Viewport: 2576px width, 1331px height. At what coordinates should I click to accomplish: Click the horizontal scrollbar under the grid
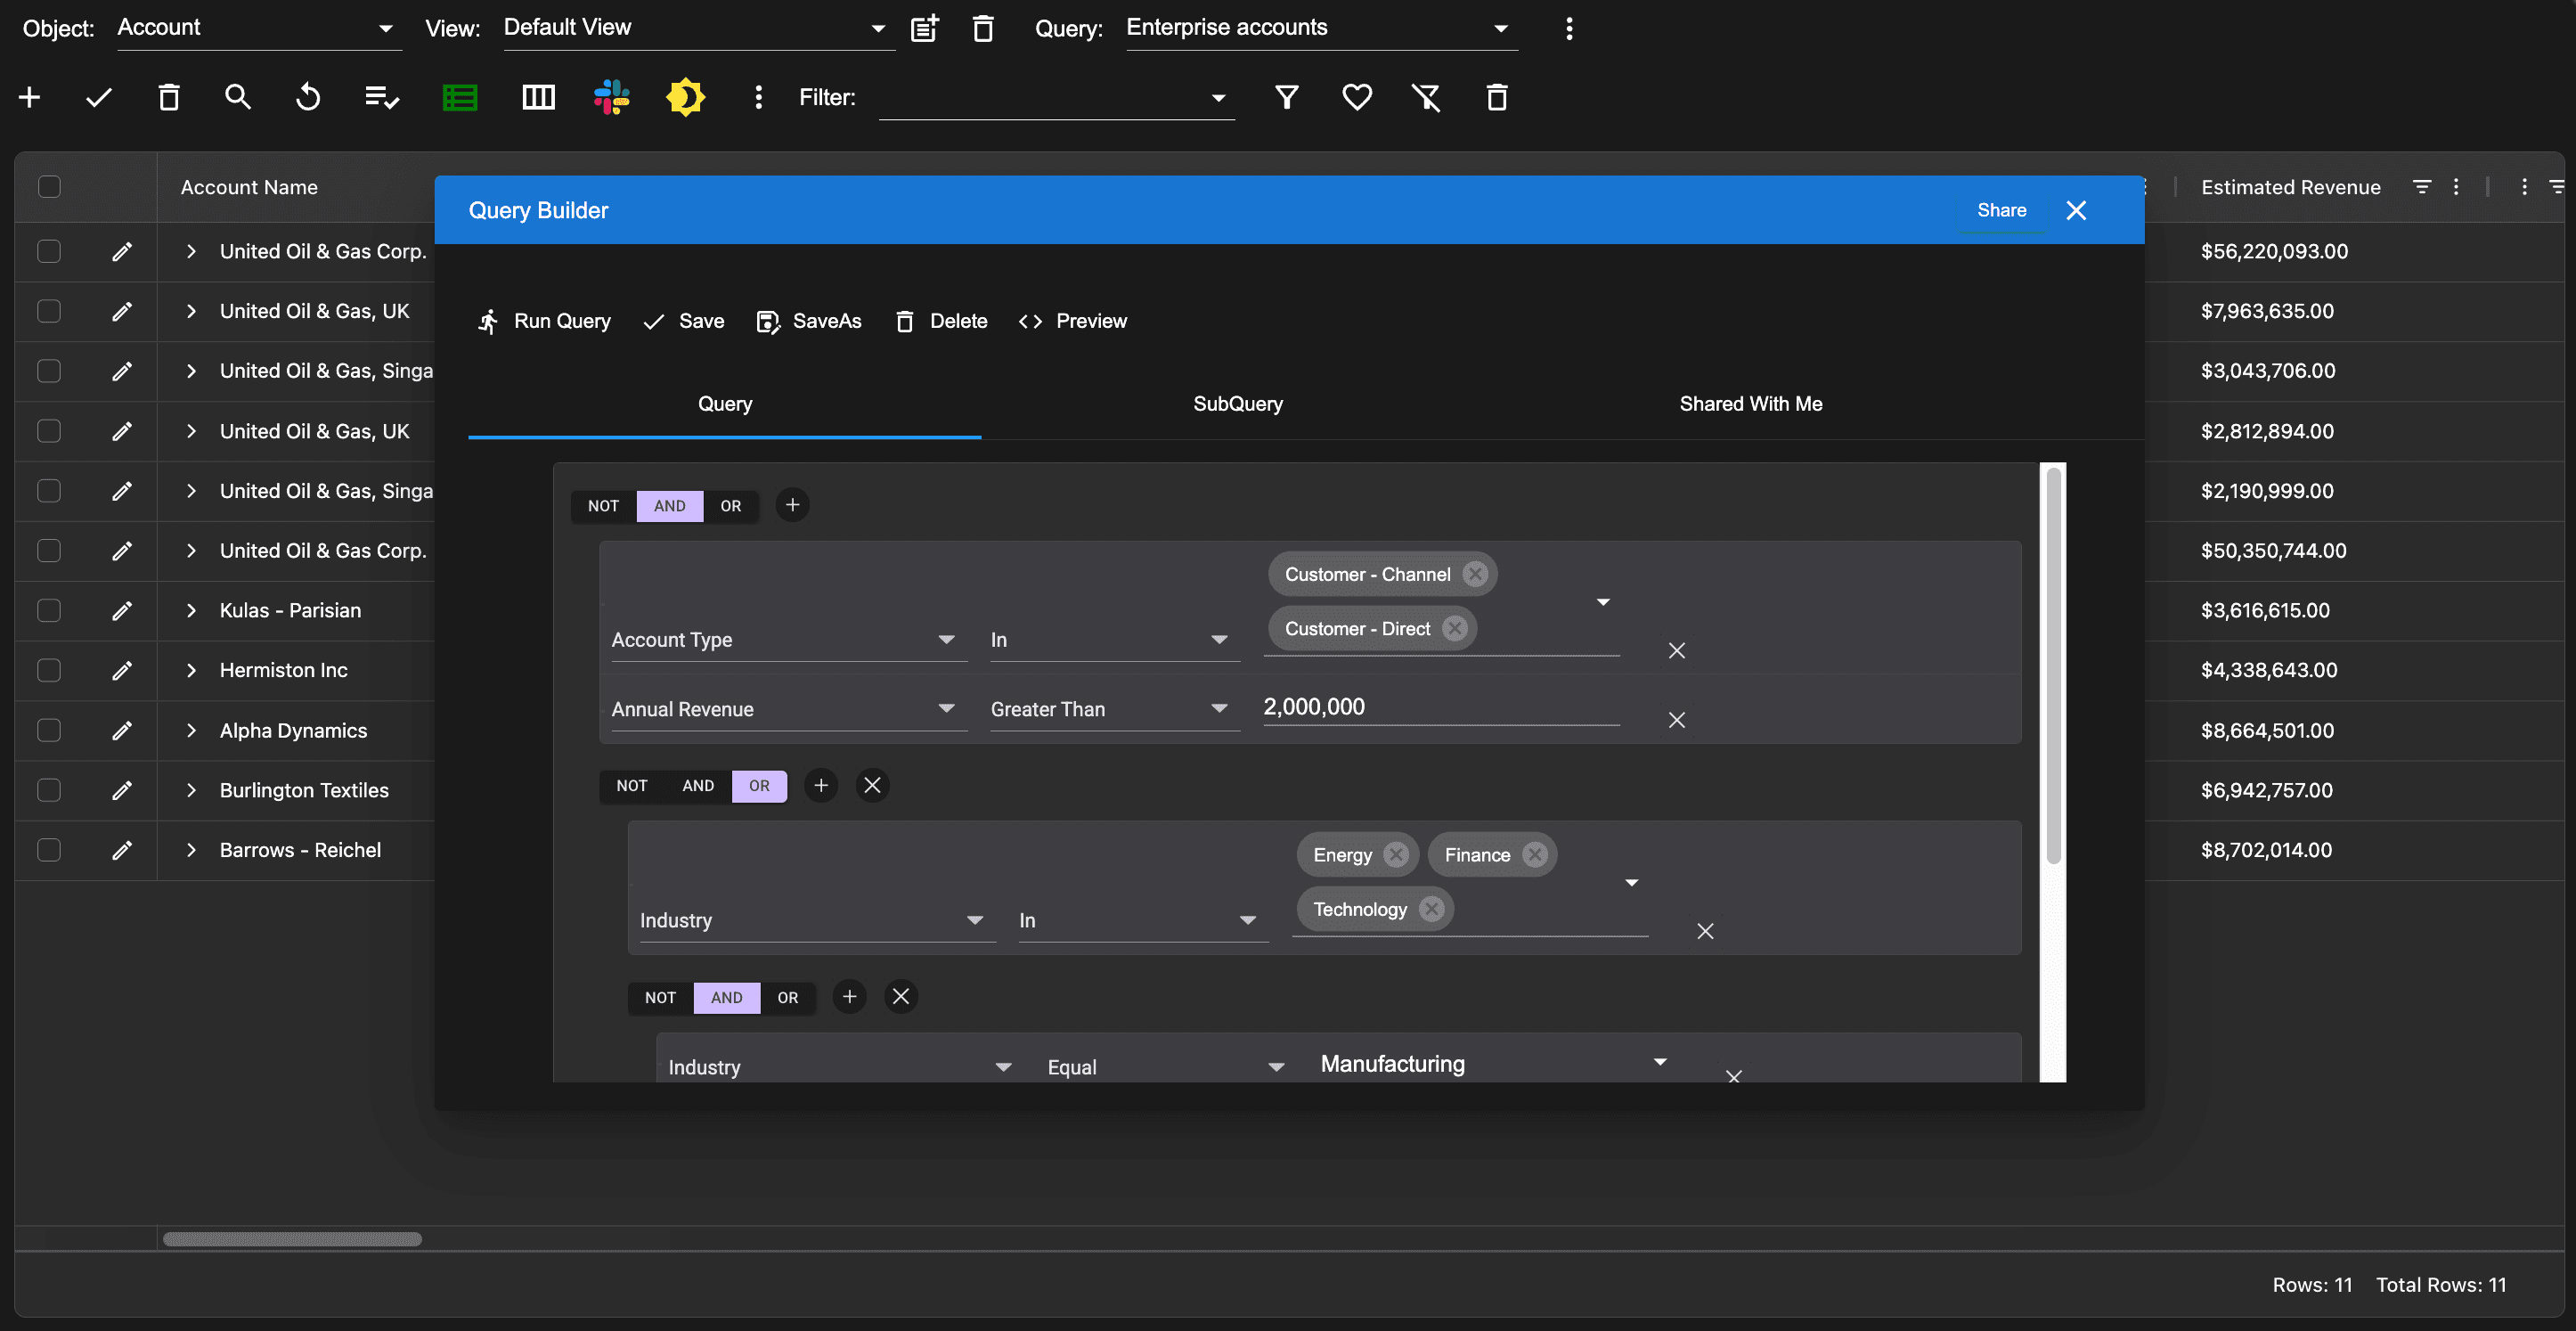click(292, 1239)
